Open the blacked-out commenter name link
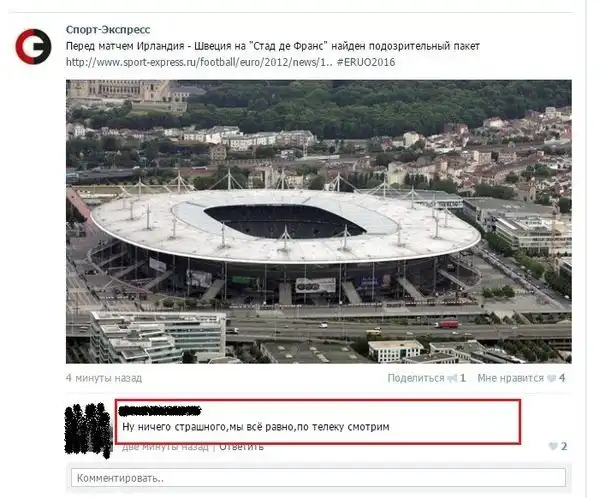 (x=160, y=411)
